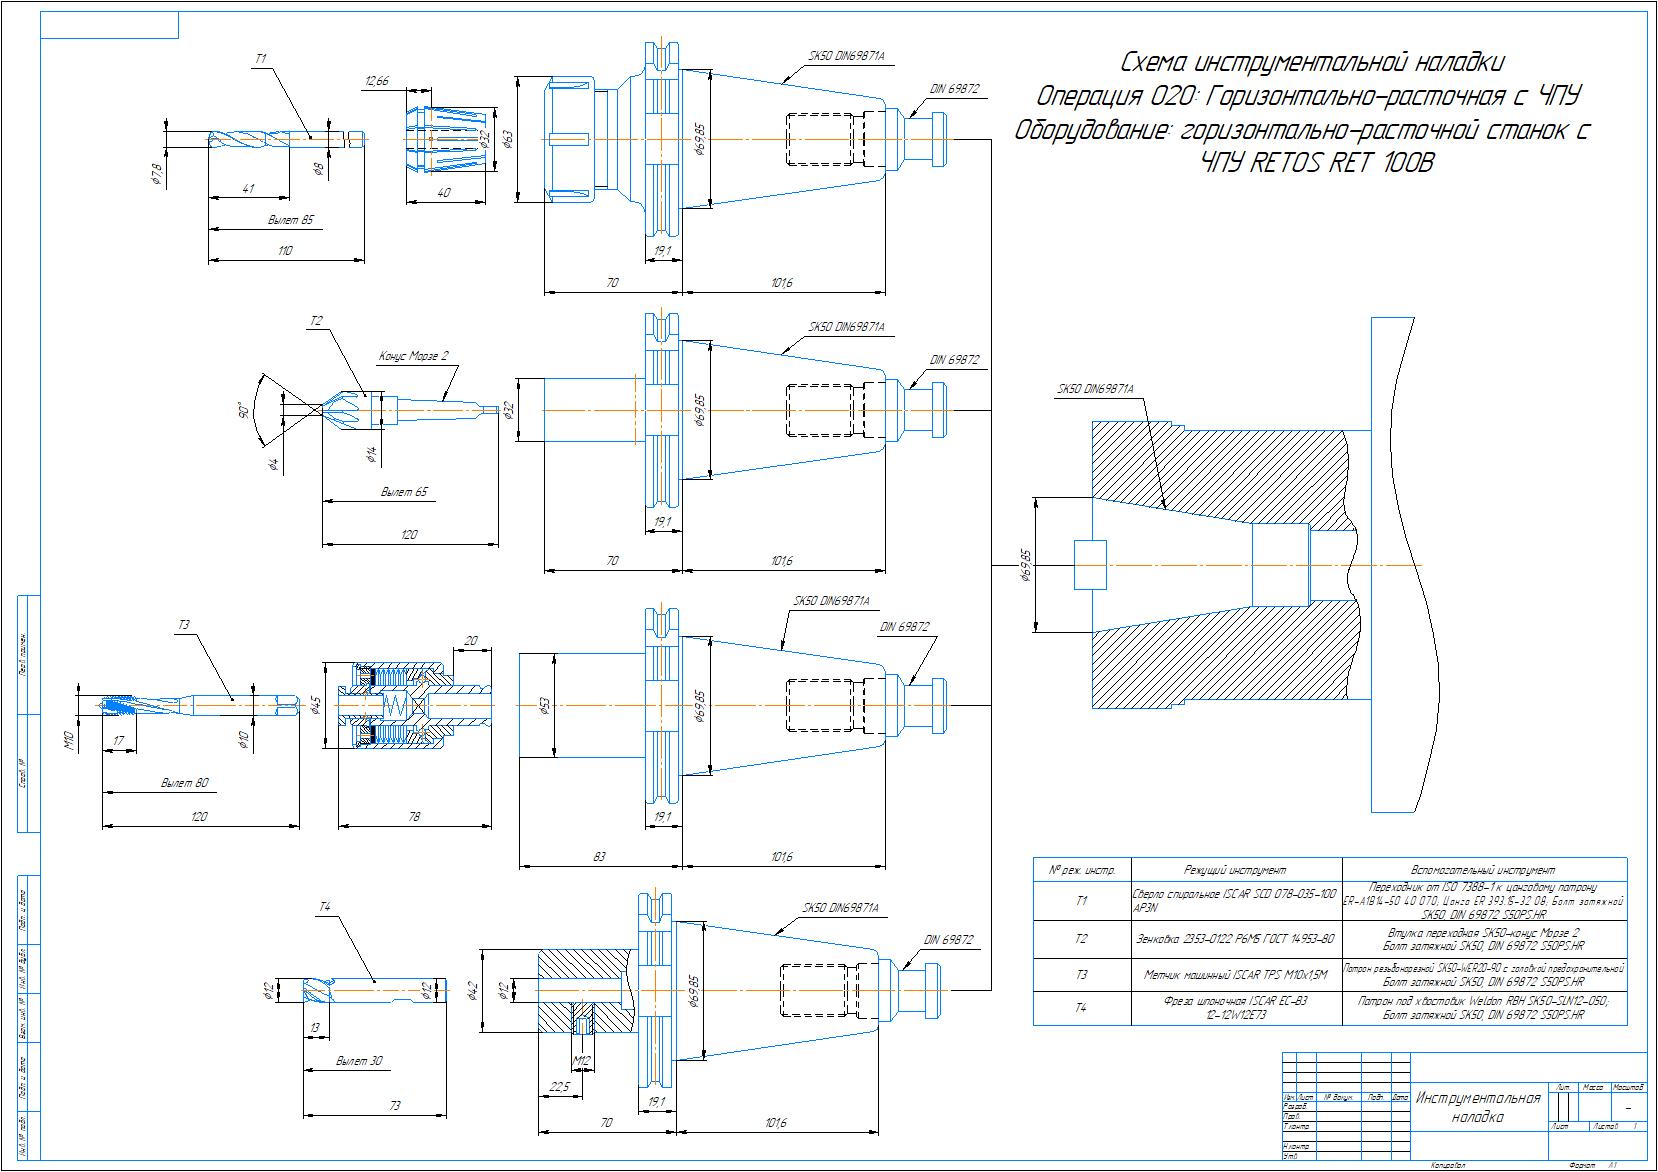Select the "ø45" tapping head diameter

[315, 705]
